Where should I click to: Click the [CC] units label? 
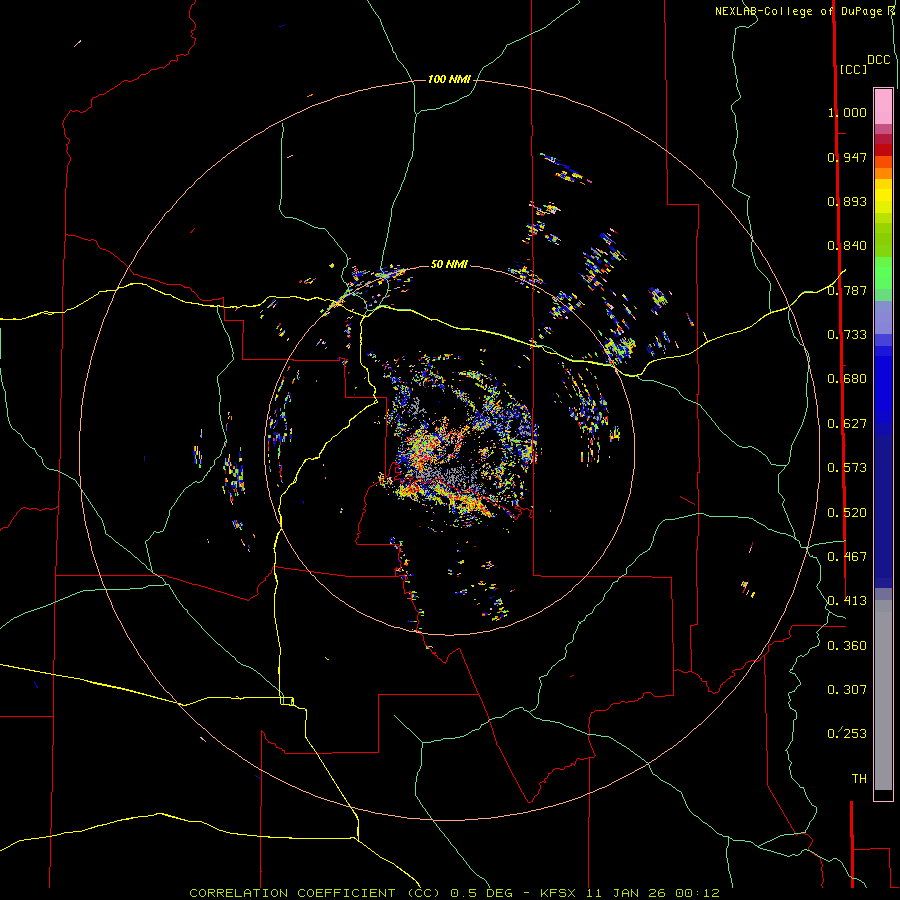click(x=853, y=69)
